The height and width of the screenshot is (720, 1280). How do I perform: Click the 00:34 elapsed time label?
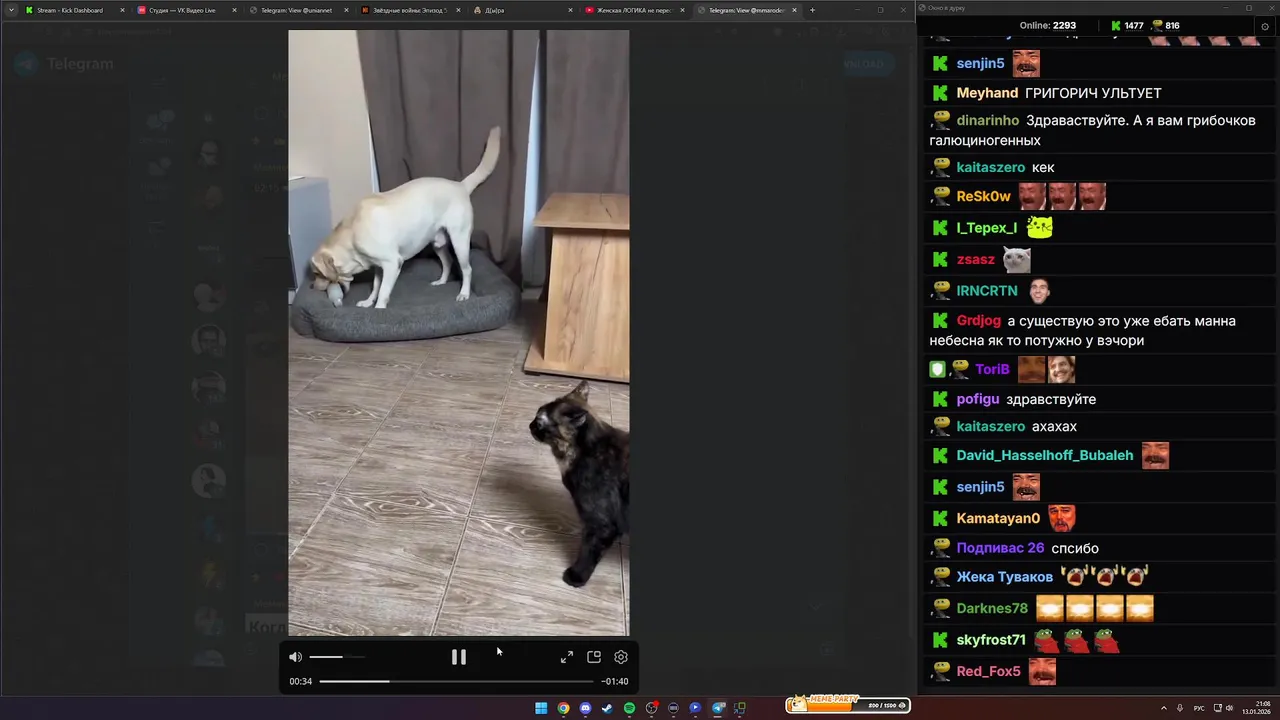pos(300,681)
